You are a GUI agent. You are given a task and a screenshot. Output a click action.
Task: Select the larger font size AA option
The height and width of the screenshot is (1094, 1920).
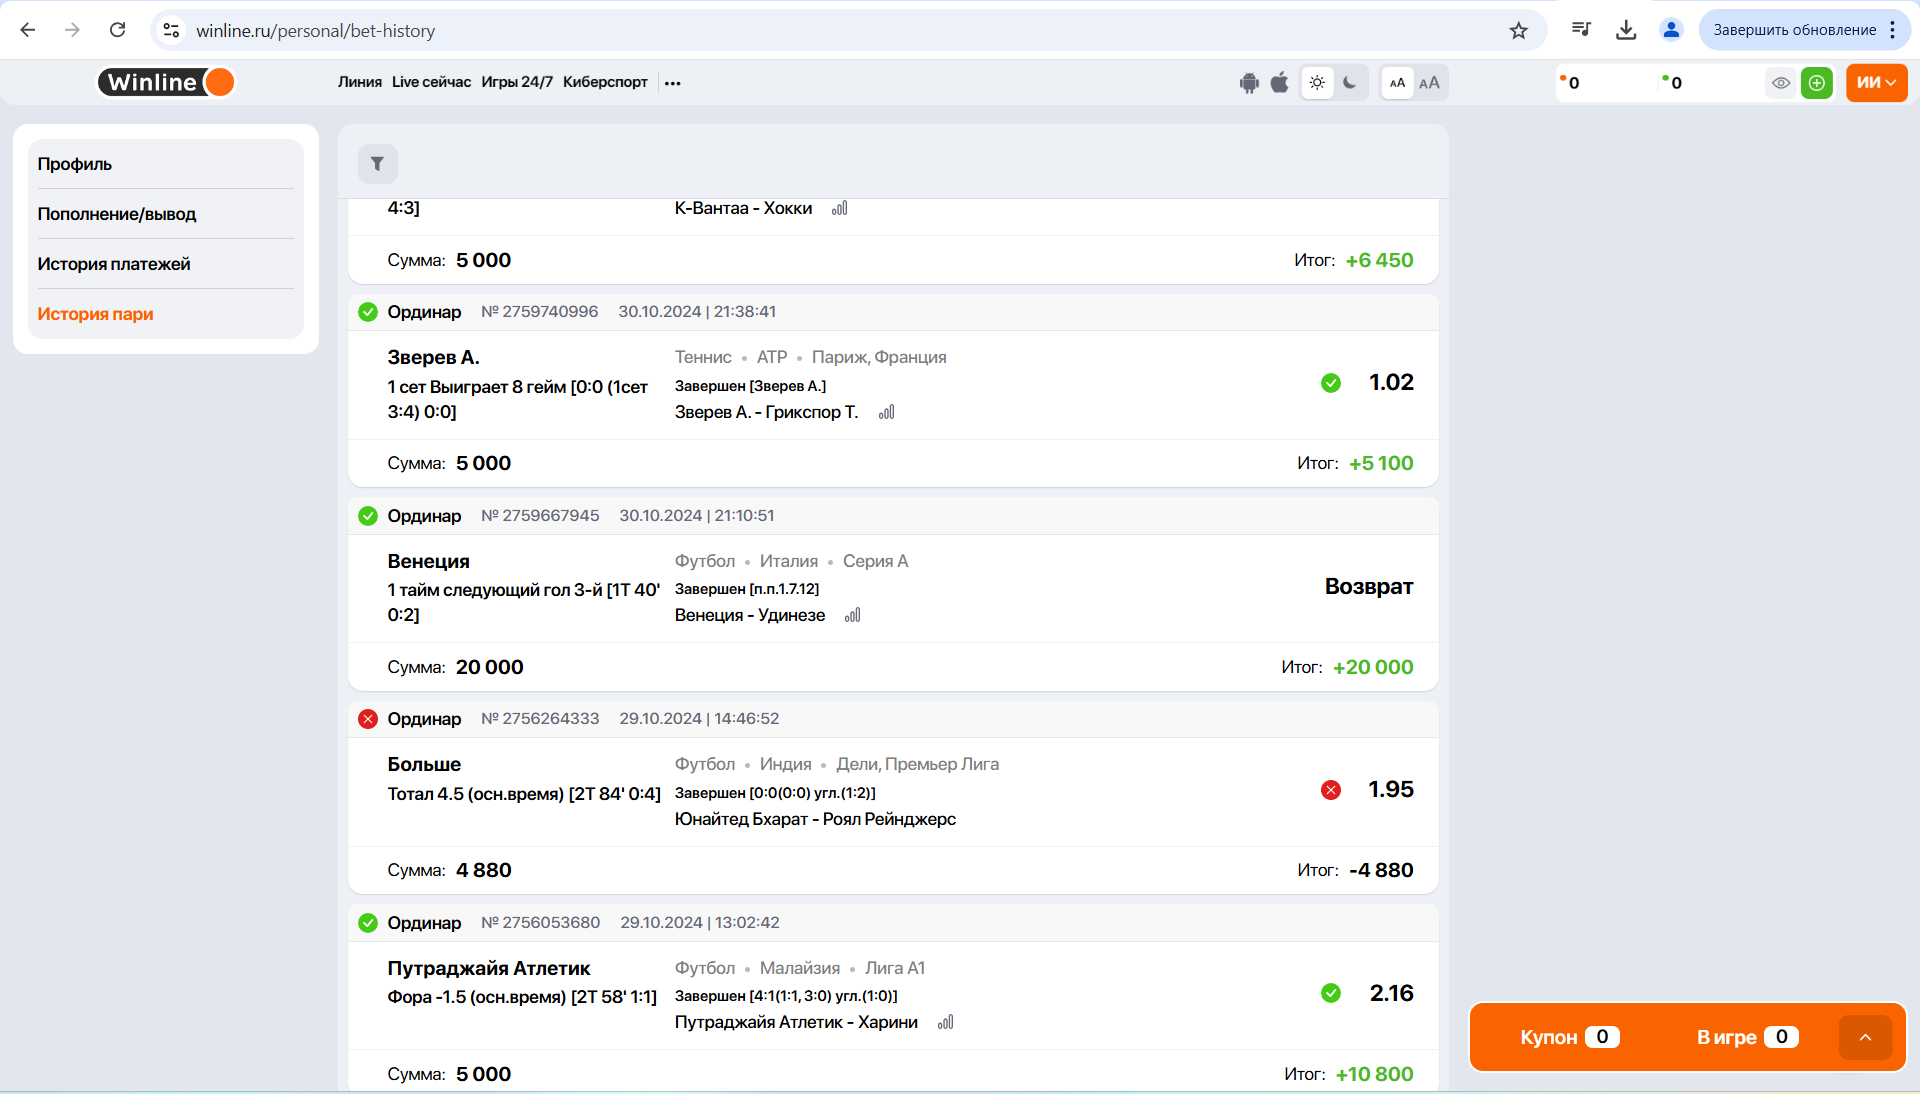1429,83
